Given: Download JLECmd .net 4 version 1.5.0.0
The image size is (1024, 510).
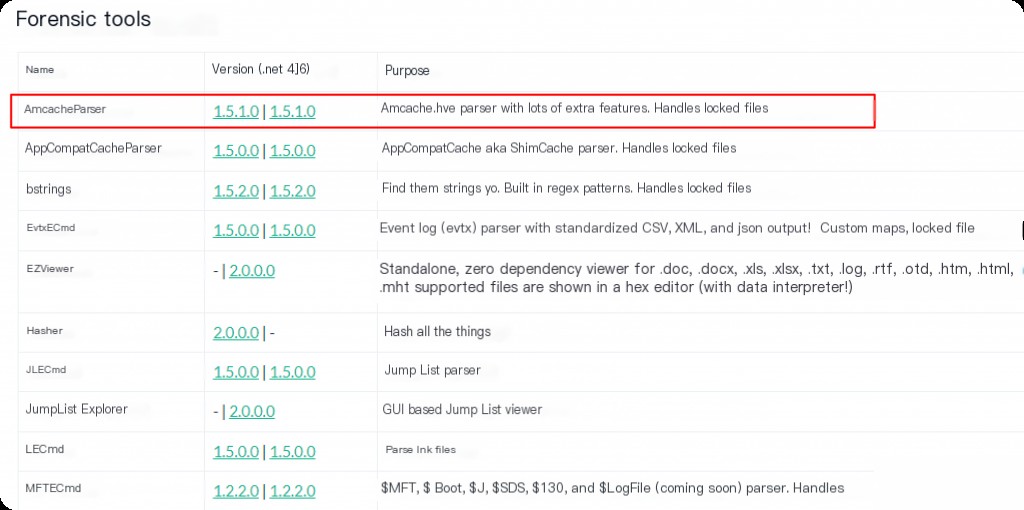Looking at the screenshot, I should pyautogui.click(x=236, y=372).
